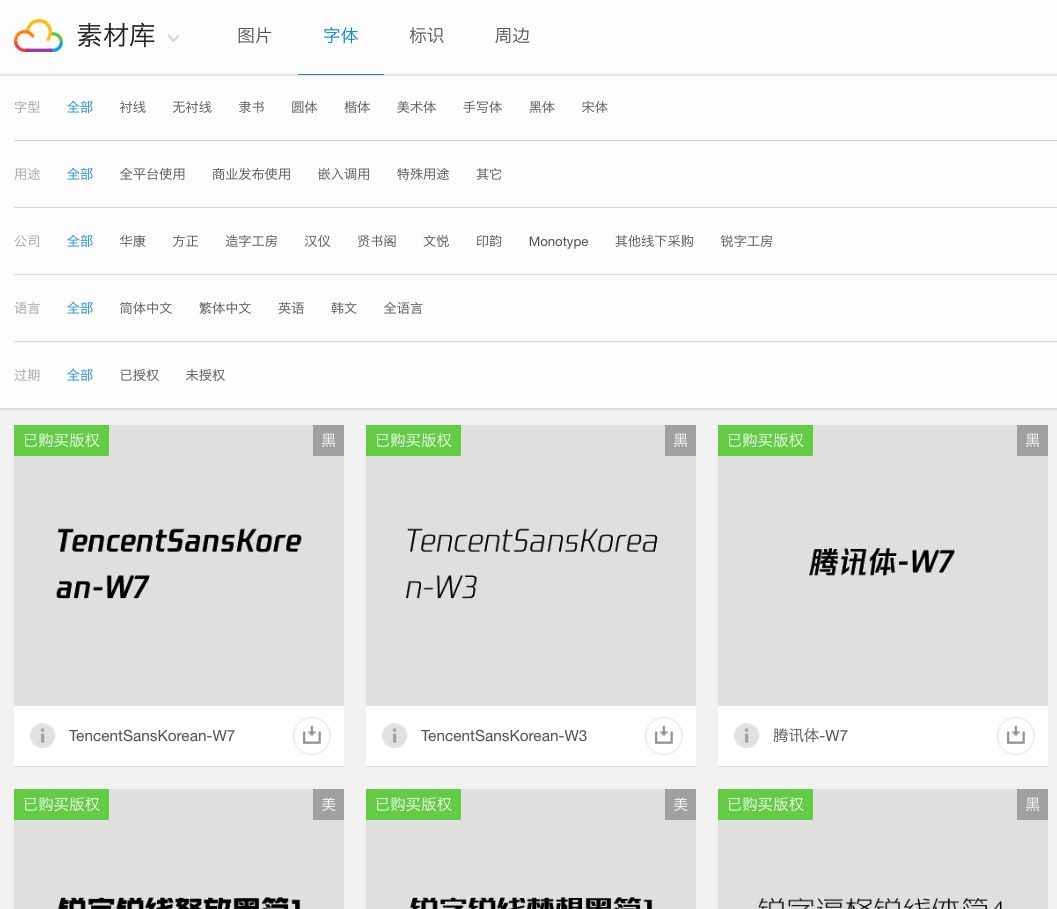This screenshot has width=1057, height=909.
Task: Pick 美术体 font type filter
Action: (416, 107)
